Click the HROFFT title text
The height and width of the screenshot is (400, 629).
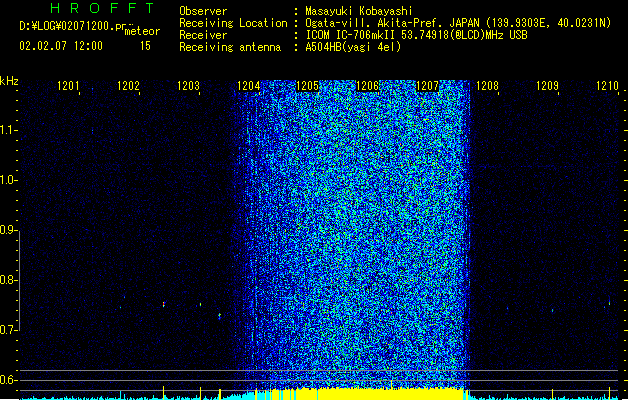point(102,8)
